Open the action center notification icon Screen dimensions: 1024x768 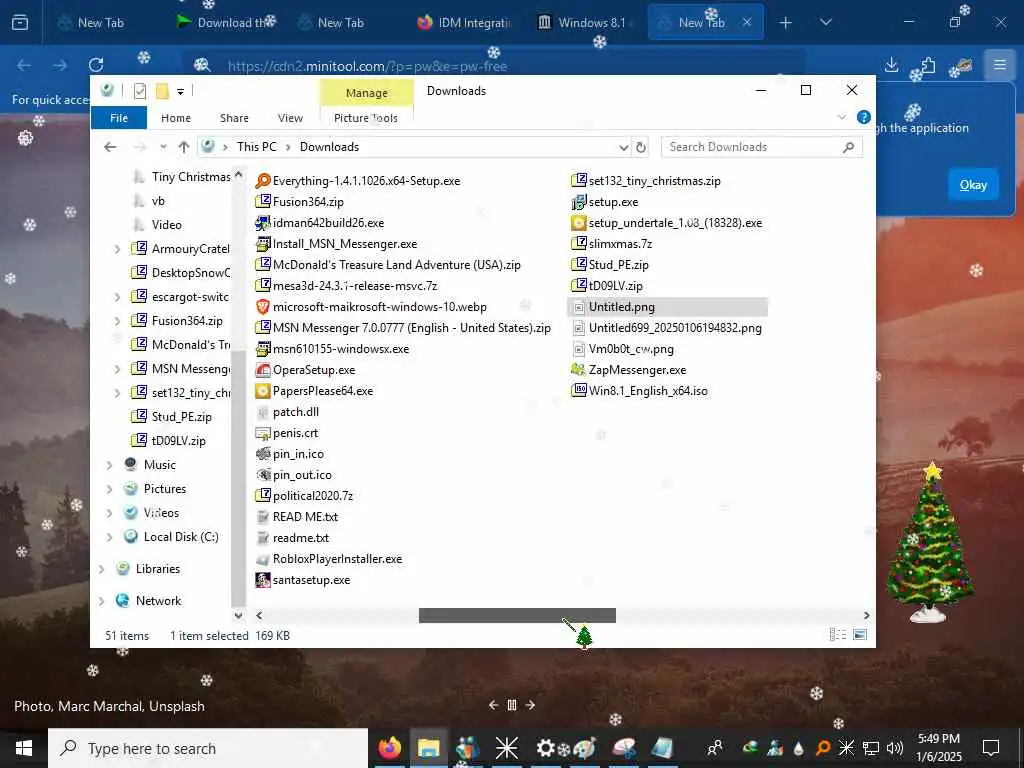coord(991,748)
